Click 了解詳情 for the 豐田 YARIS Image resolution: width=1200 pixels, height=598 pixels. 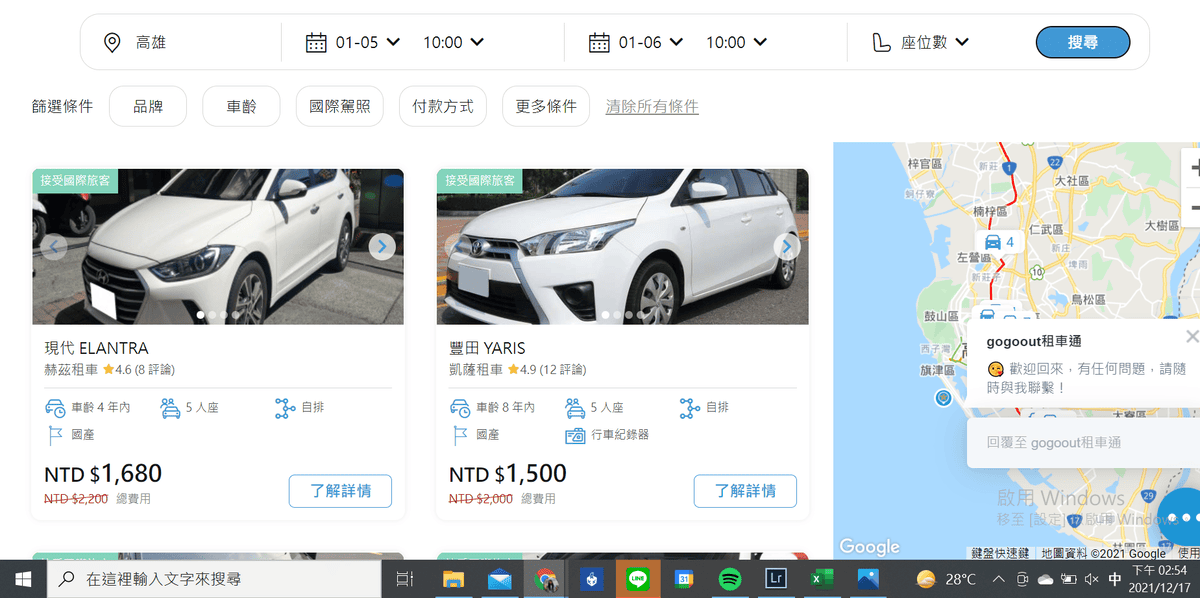pos(745,491)
